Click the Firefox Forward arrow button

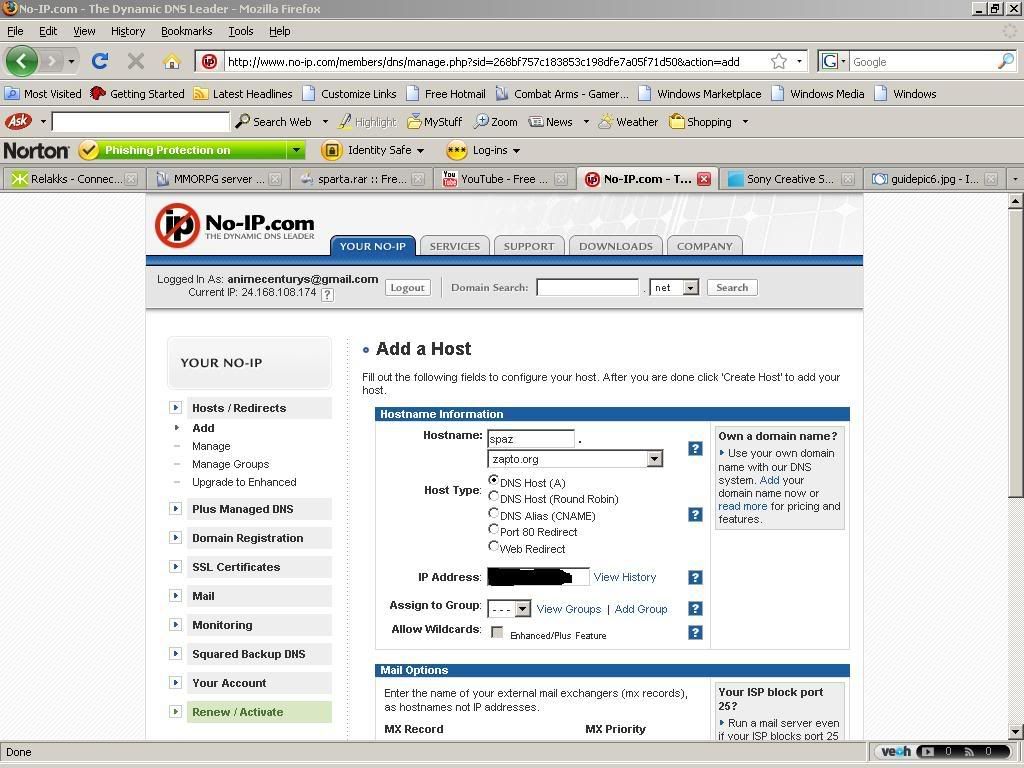point(52,61)
